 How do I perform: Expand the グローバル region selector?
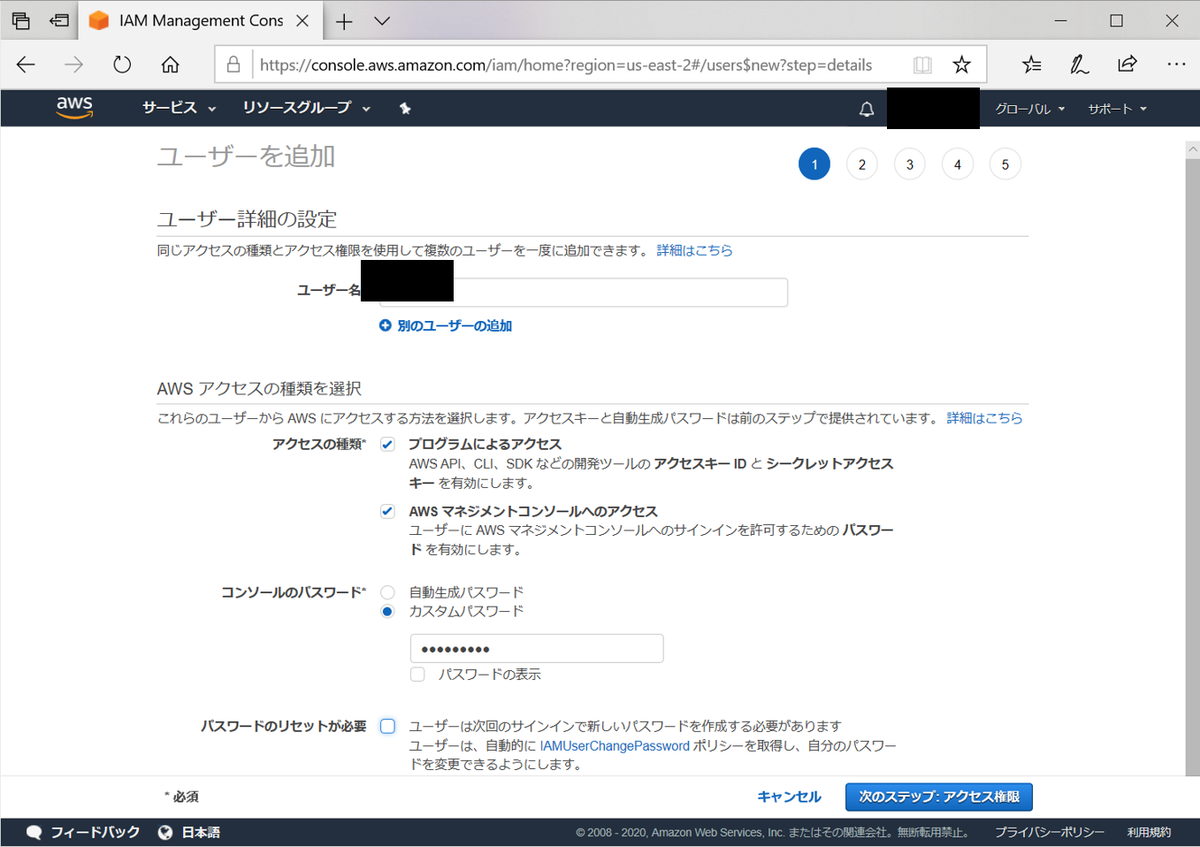pos(1028,108)
